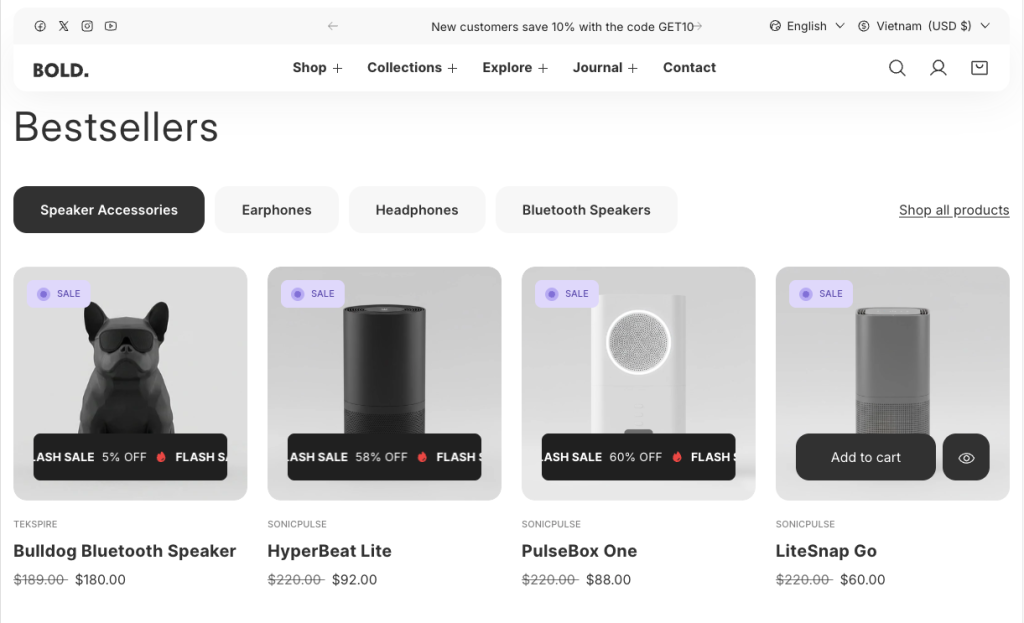
Task: Click the BOLD. logo
Action: tap(61, 70)
